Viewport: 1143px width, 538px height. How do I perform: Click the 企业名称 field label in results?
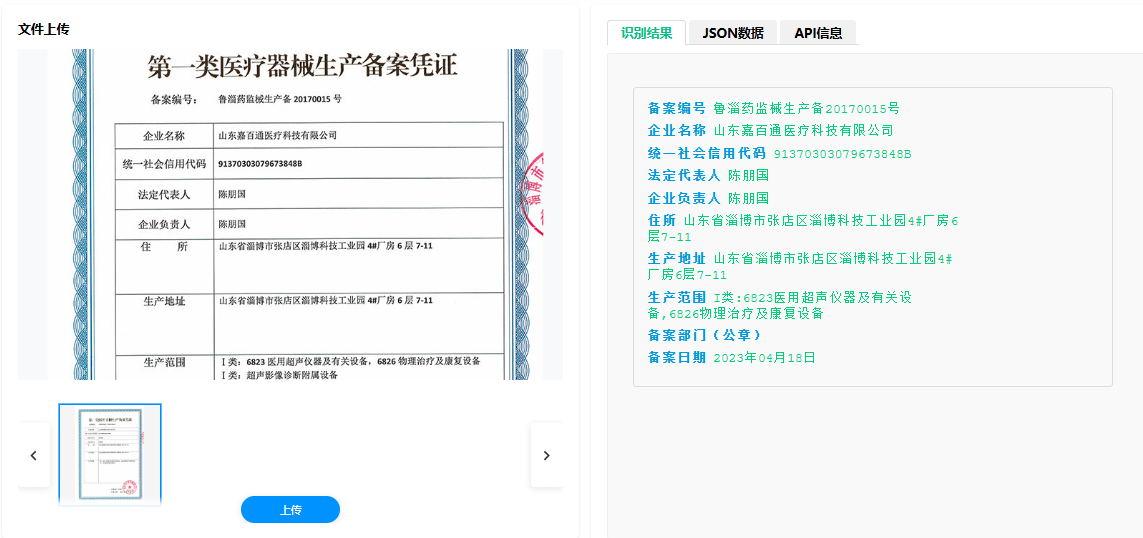676,130
